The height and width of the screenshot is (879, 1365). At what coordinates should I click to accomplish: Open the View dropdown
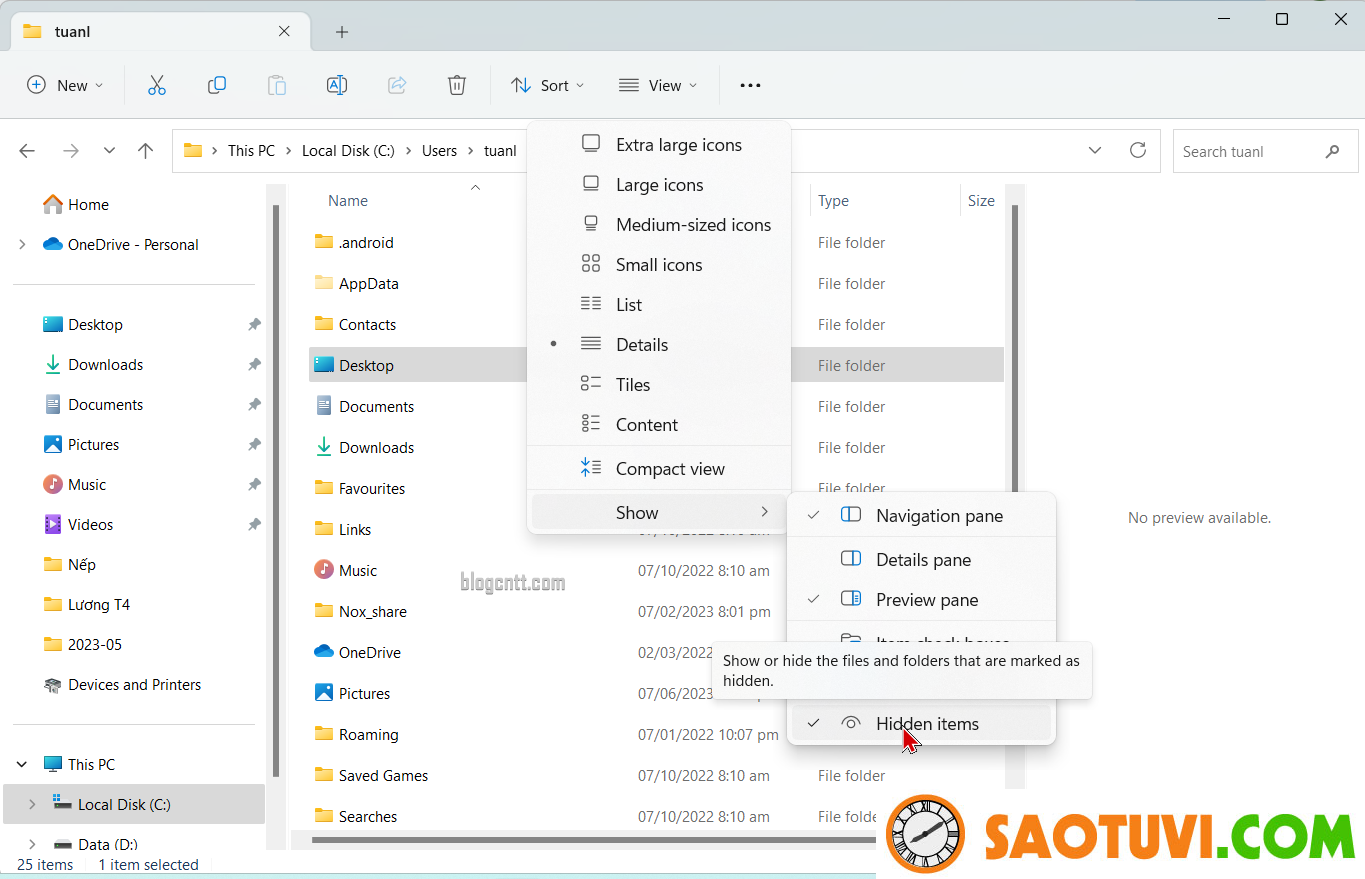coord(658,85)
